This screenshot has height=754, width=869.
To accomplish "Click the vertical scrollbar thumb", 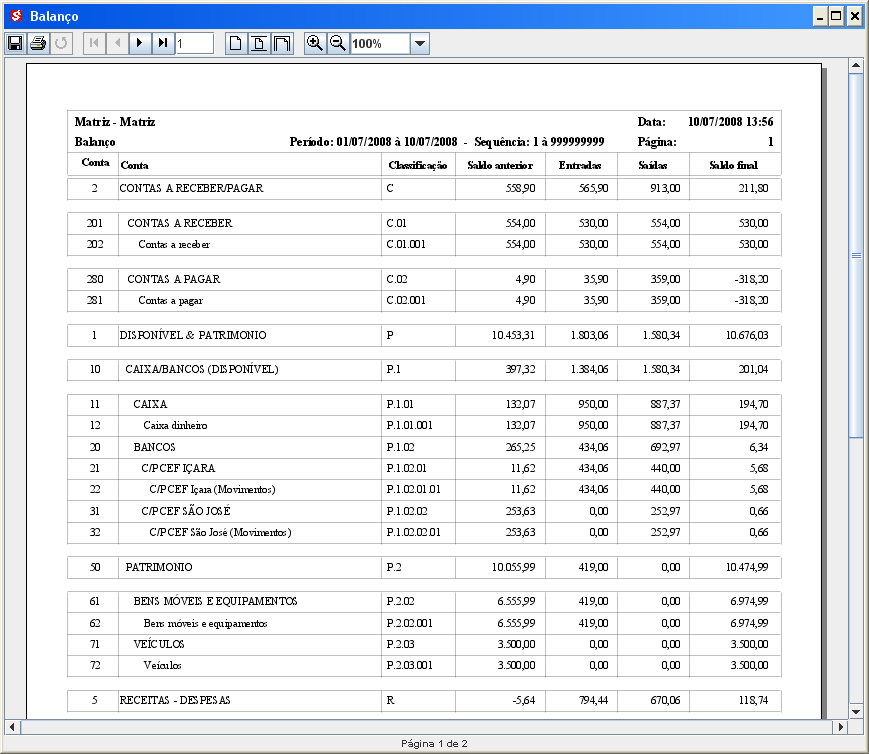I will coord(856,255).
